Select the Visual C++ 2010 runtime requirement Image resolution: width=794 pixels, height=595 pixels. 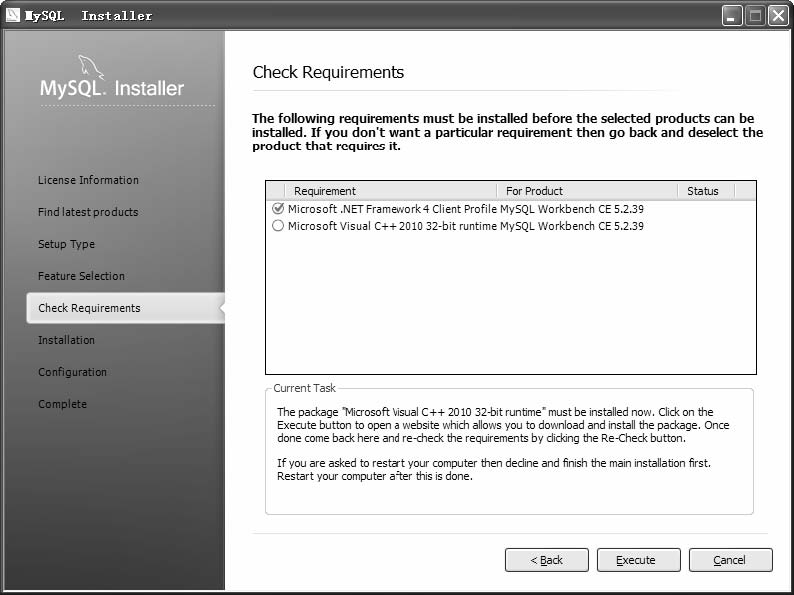(x=278, y=226)
